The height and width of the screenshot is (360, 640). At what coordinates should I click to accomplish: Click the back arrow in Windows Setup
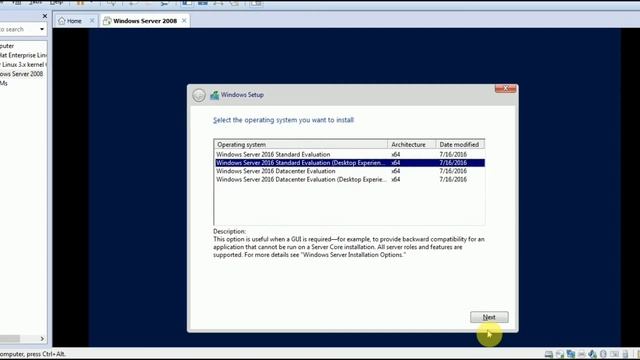pos(199,95)
